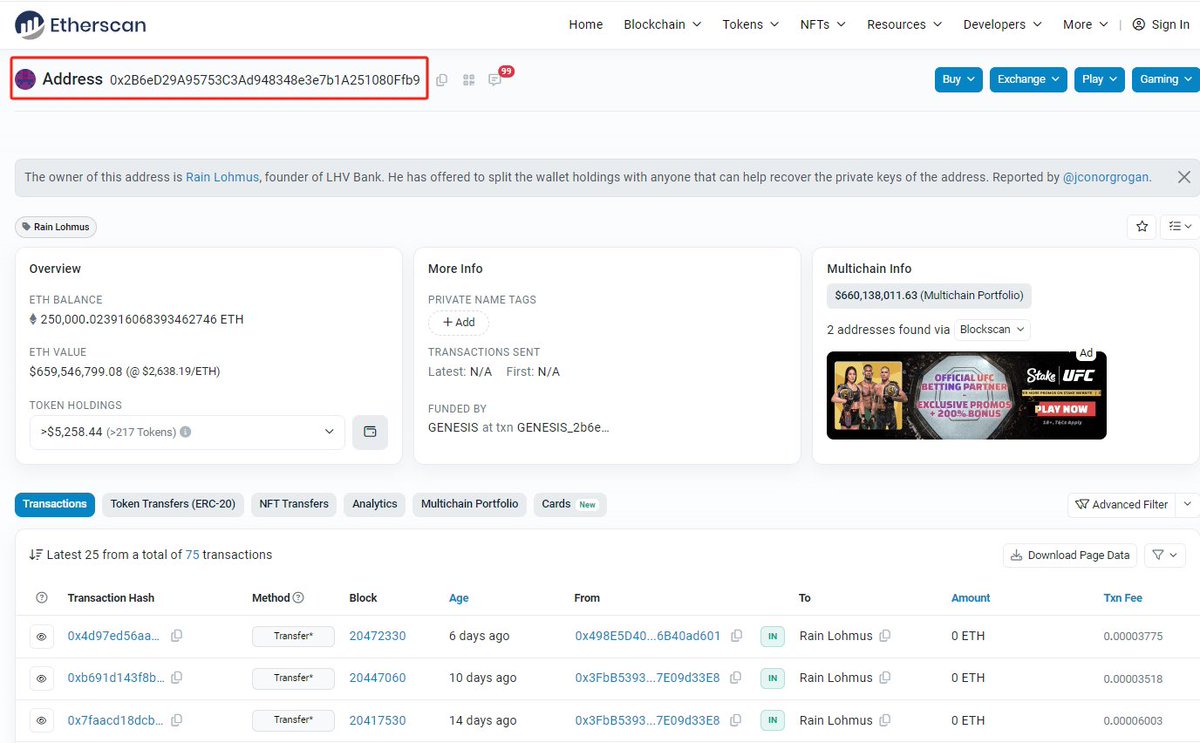
Task: Switch to NFT Transfers tab
Action: click(x=294, y=504)
